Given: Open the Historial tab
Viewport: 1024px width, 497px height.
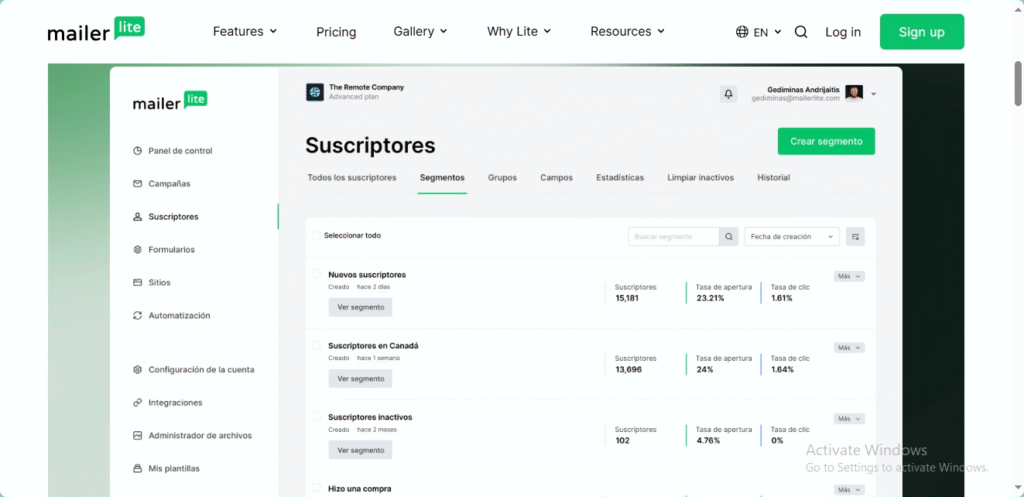Looking at the screenshot, I should pos(773,178).
